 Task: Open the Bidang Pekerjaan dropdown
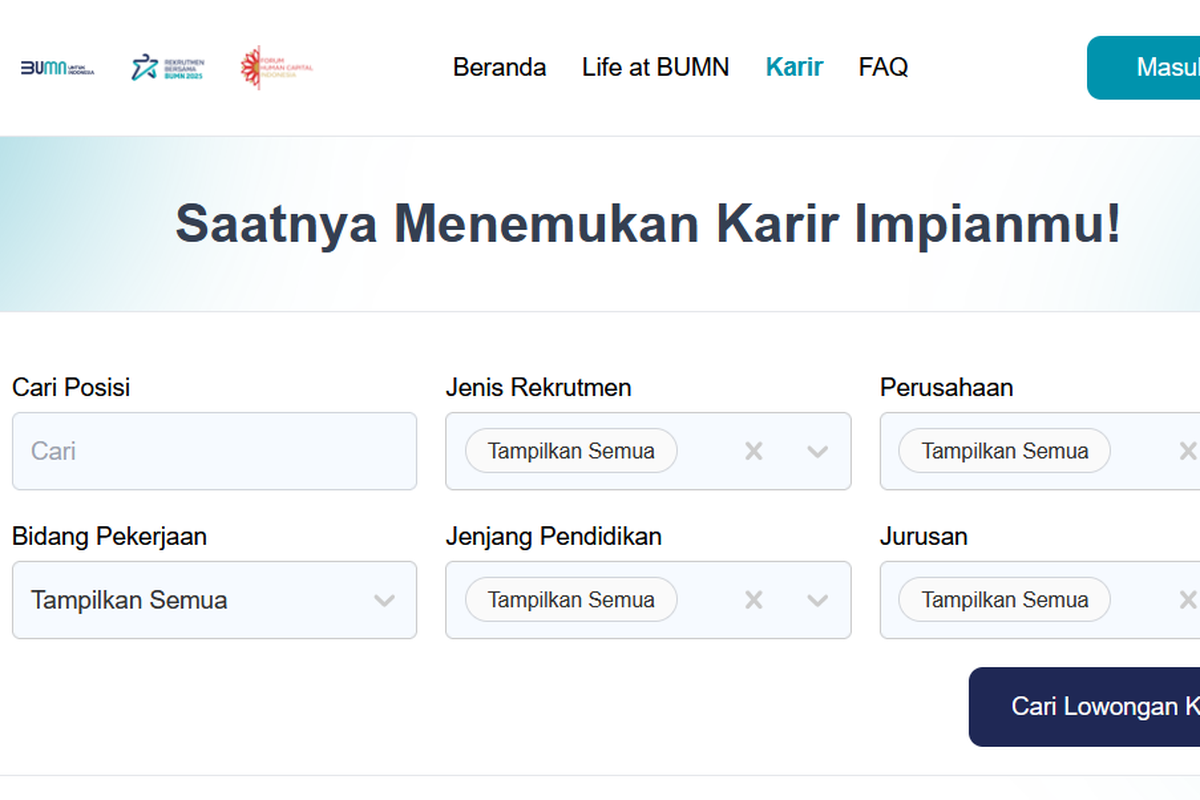(x=214, y=600)
